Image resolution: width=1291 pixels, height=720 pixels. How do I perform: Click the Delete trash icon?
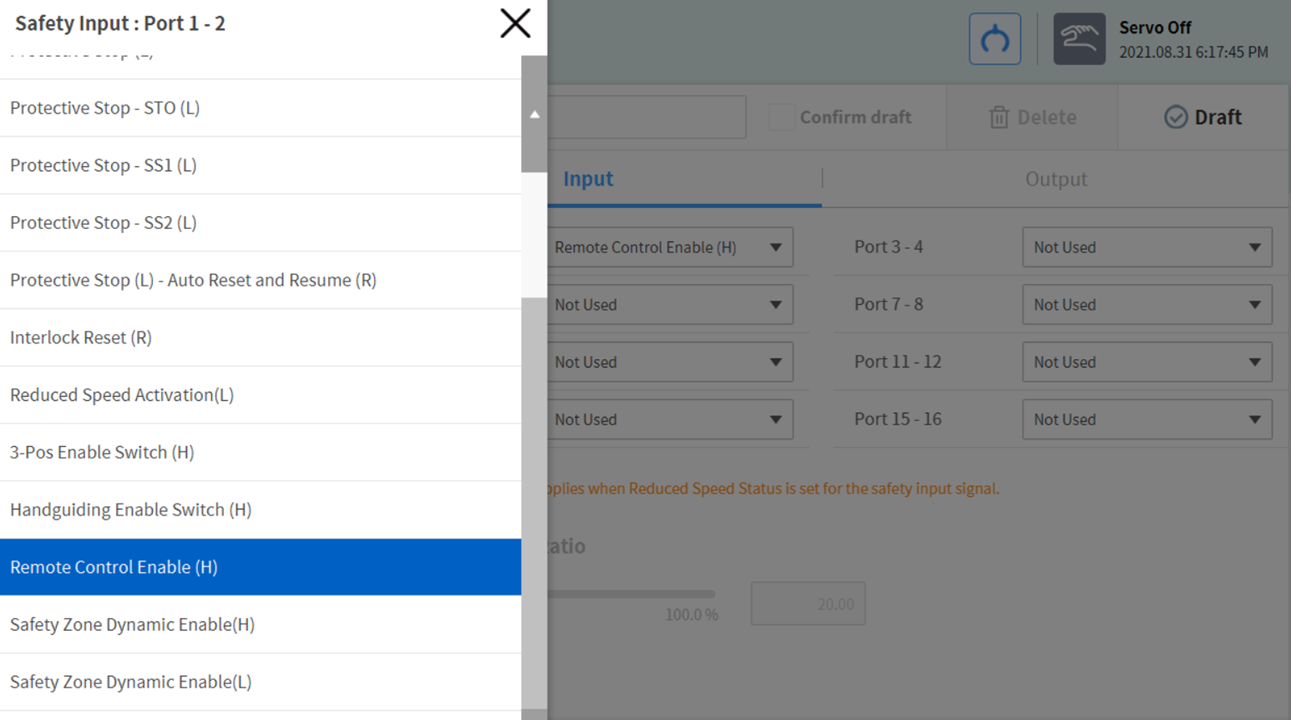tap(999, 118)
